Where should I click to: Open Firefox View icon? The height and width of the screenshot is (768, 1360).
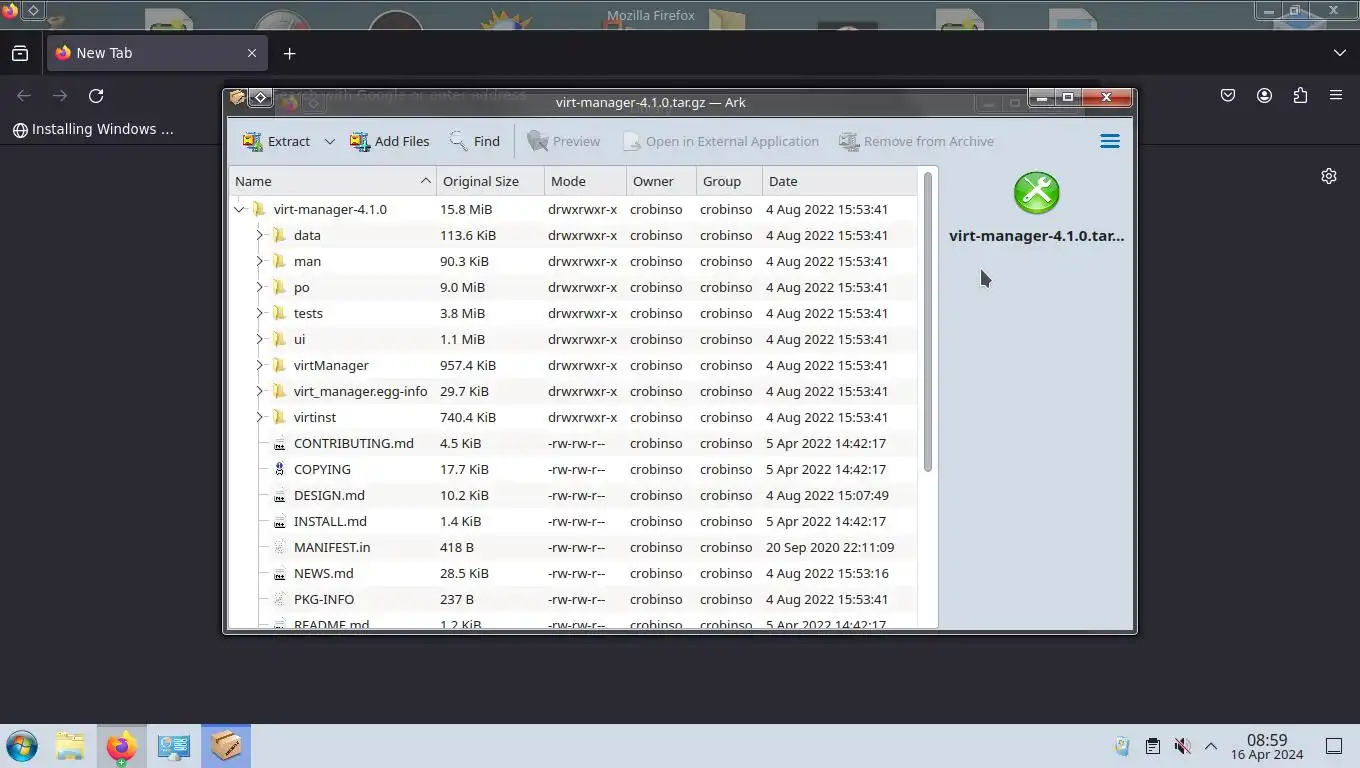[x=20, y=53]
